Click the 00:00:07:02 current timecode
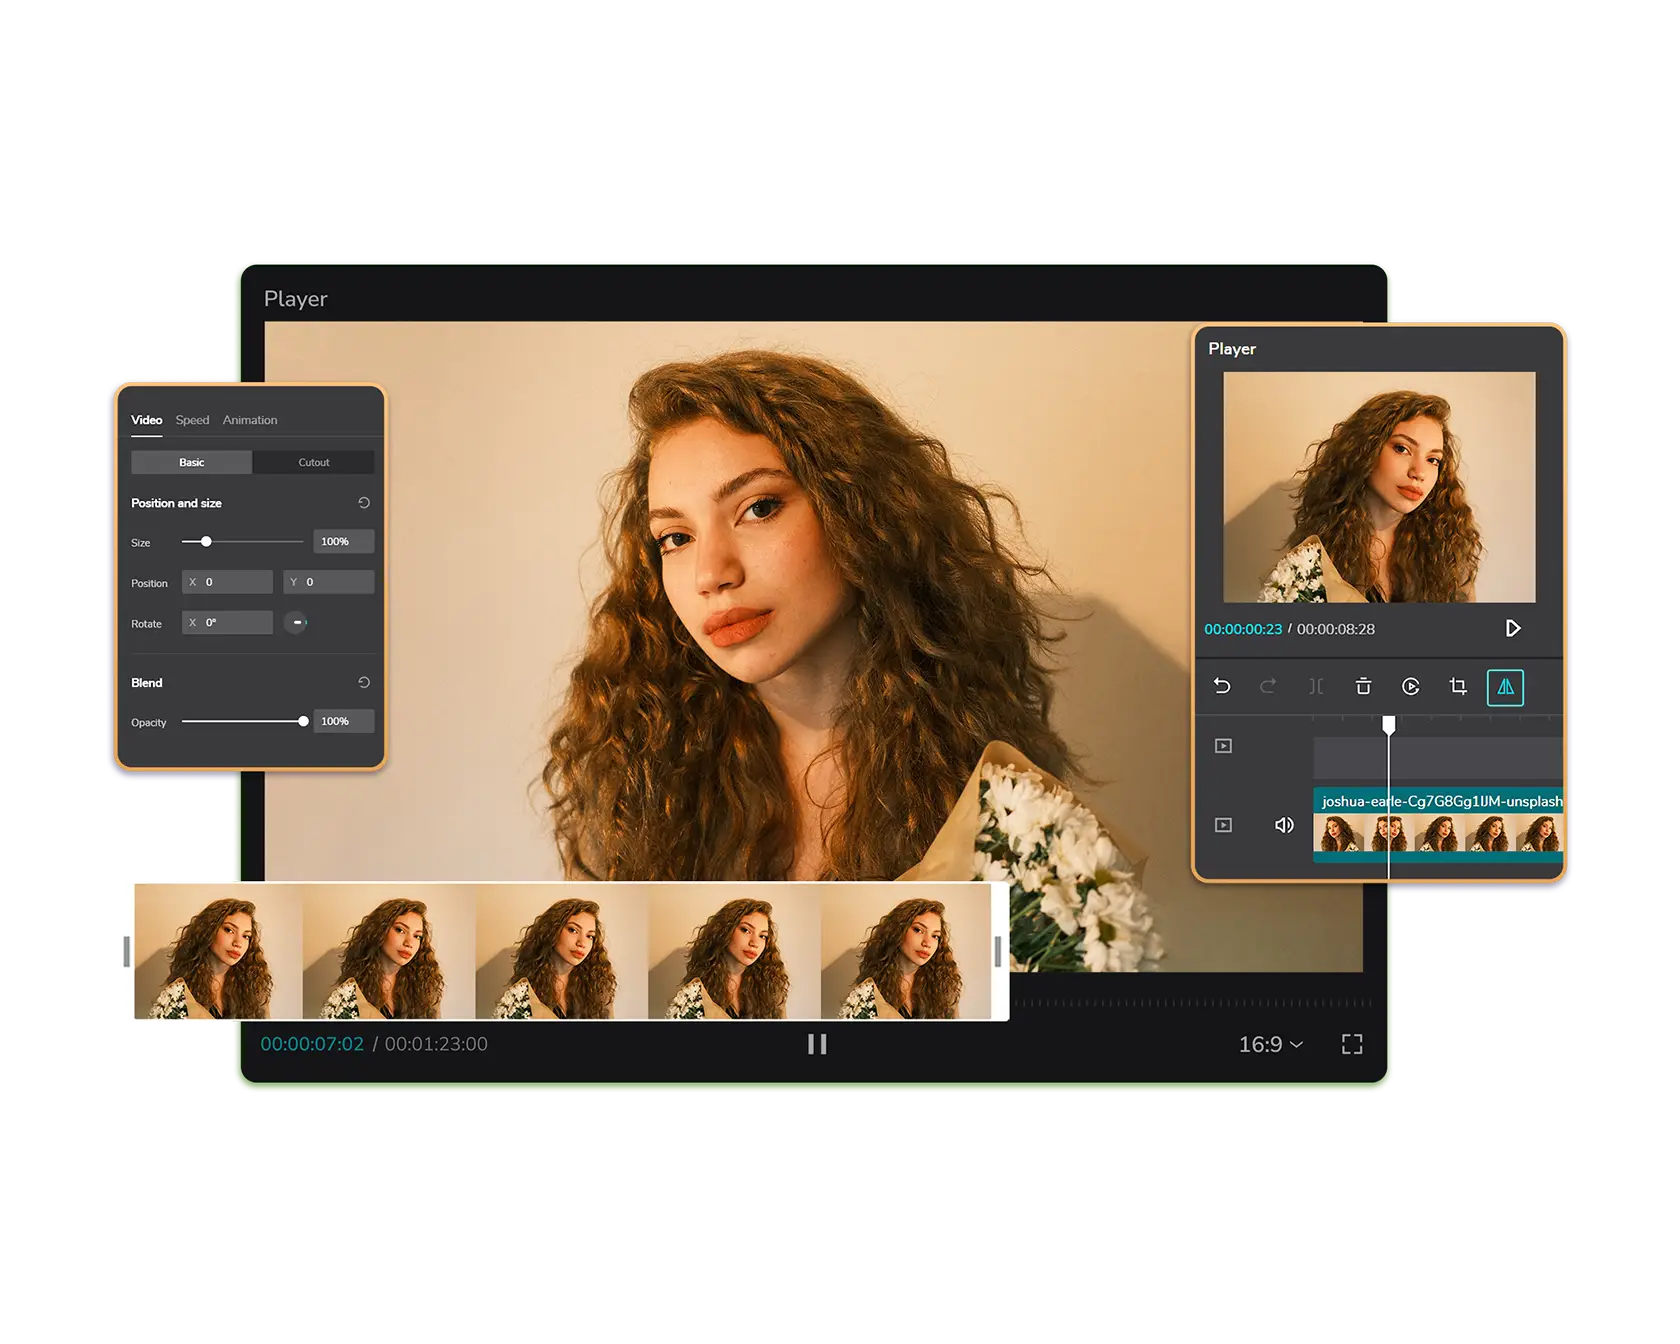Screen dimensions: 1680x1344 312,1044
